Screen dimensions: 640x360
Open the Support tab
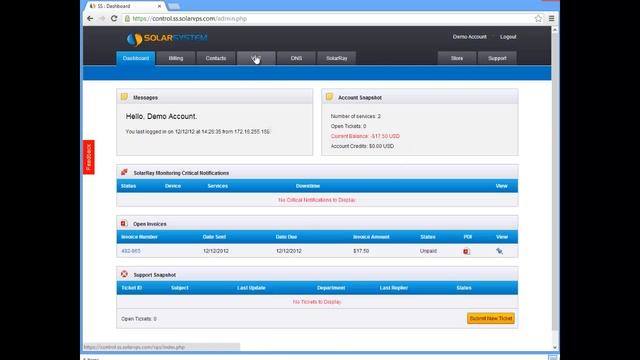coord(497,58)
